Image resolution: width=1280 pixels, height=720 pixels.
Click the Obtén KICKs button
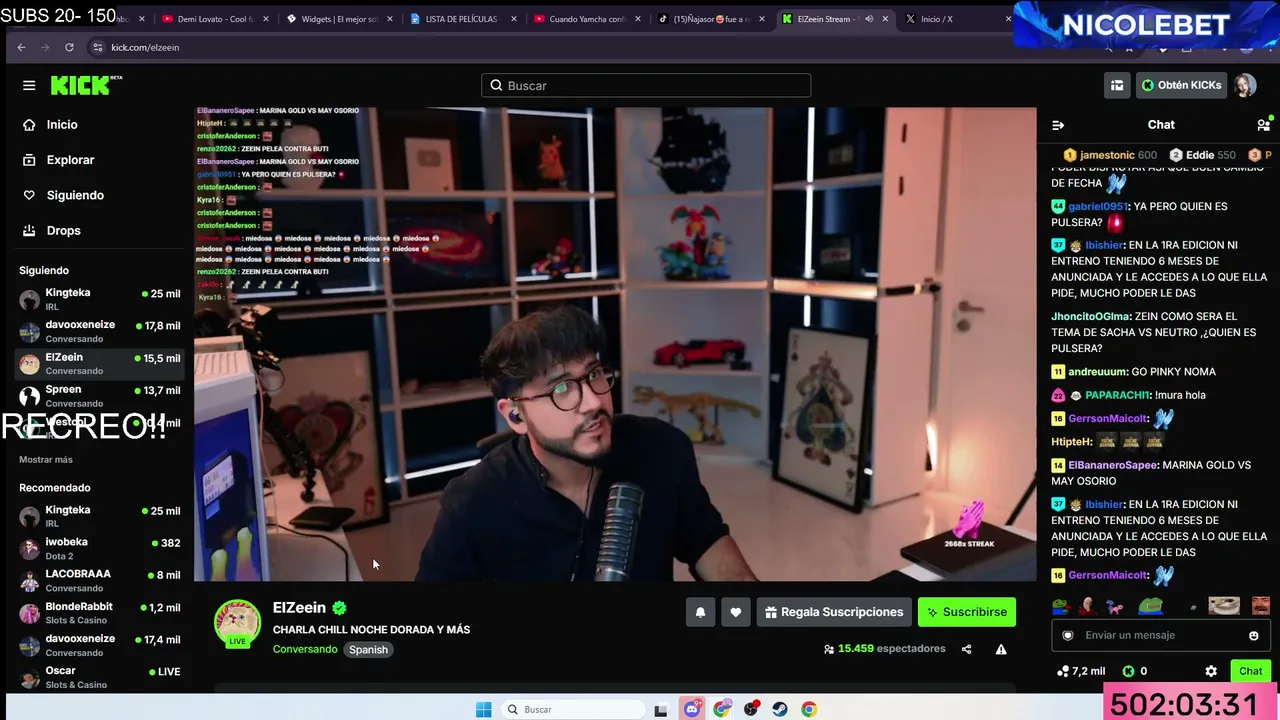(x=1181, y=85)
